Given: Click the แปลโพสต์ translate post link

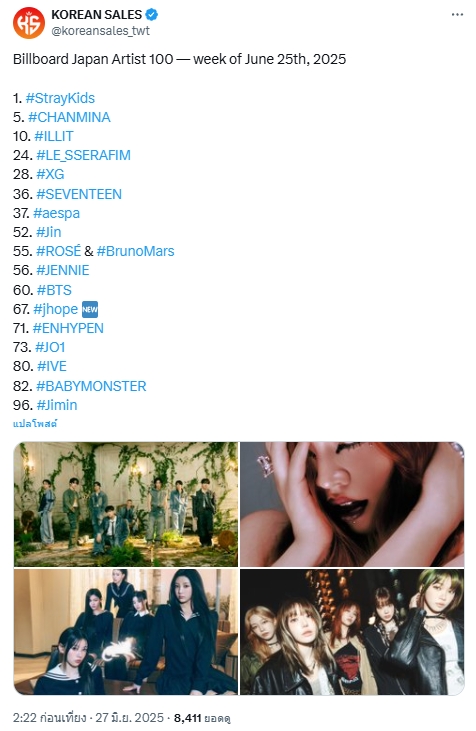Looking at the screenshot, I should click(35, 424).
